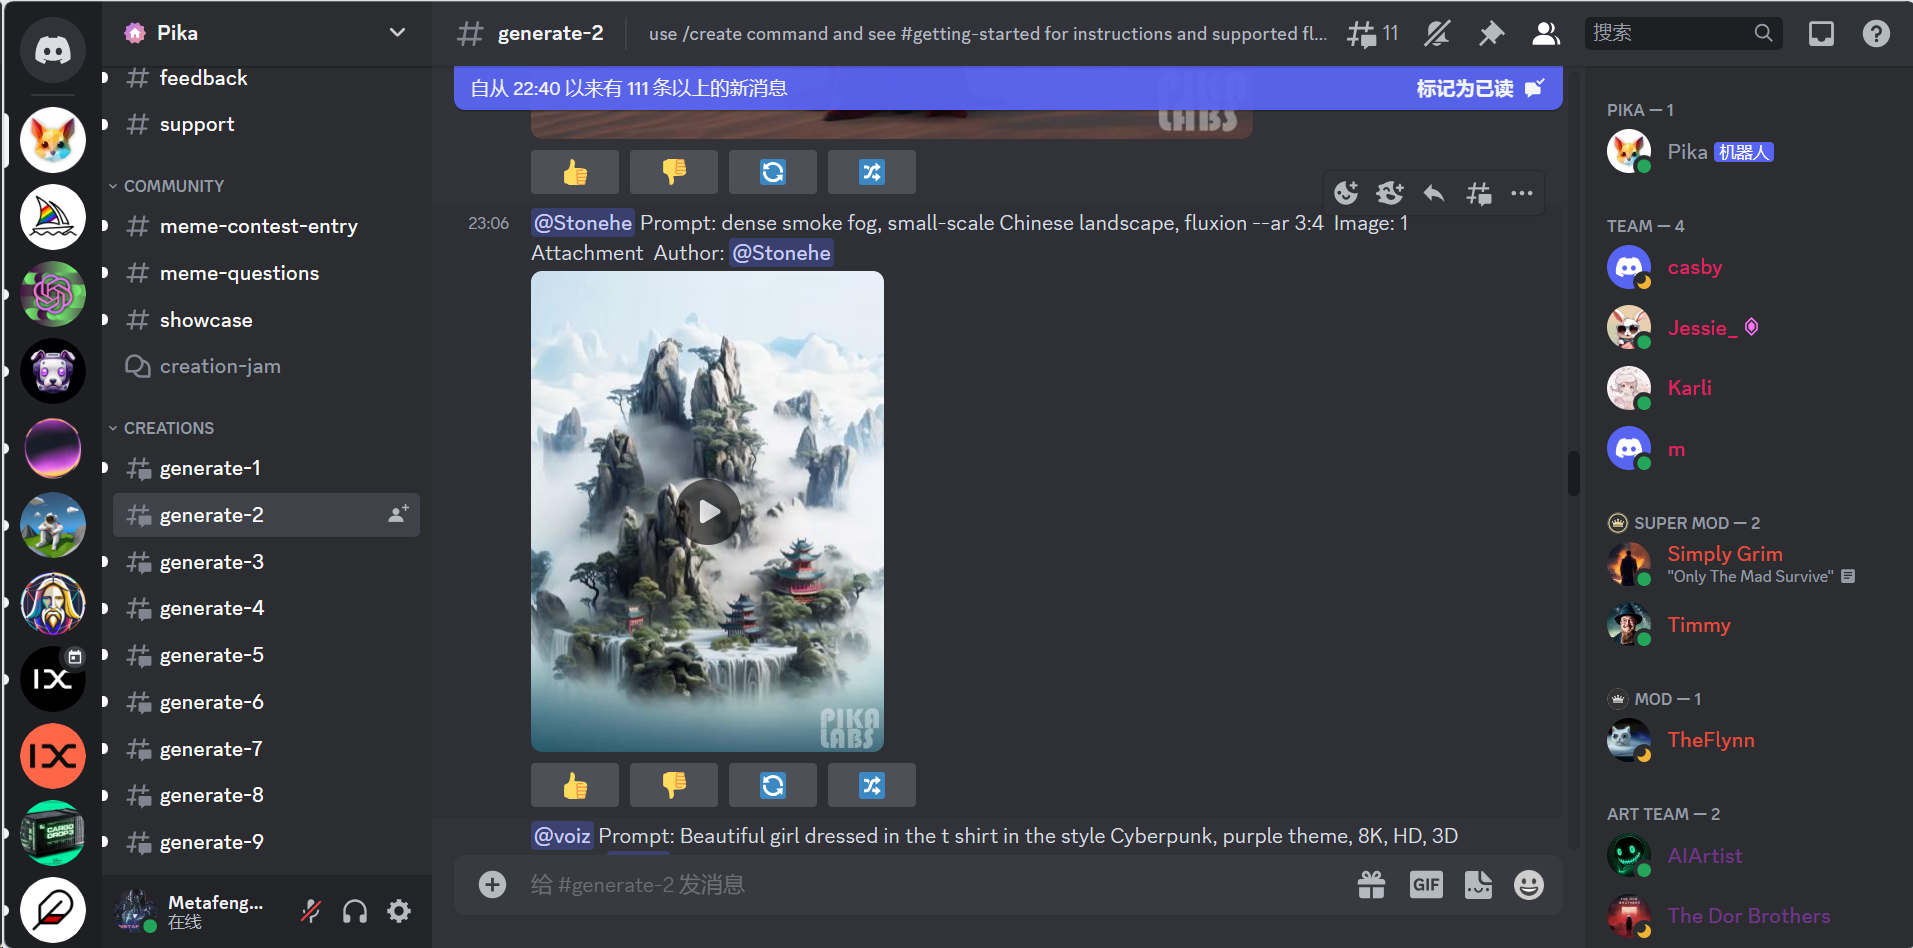Show pinned messages

[x=1491, y=34]
